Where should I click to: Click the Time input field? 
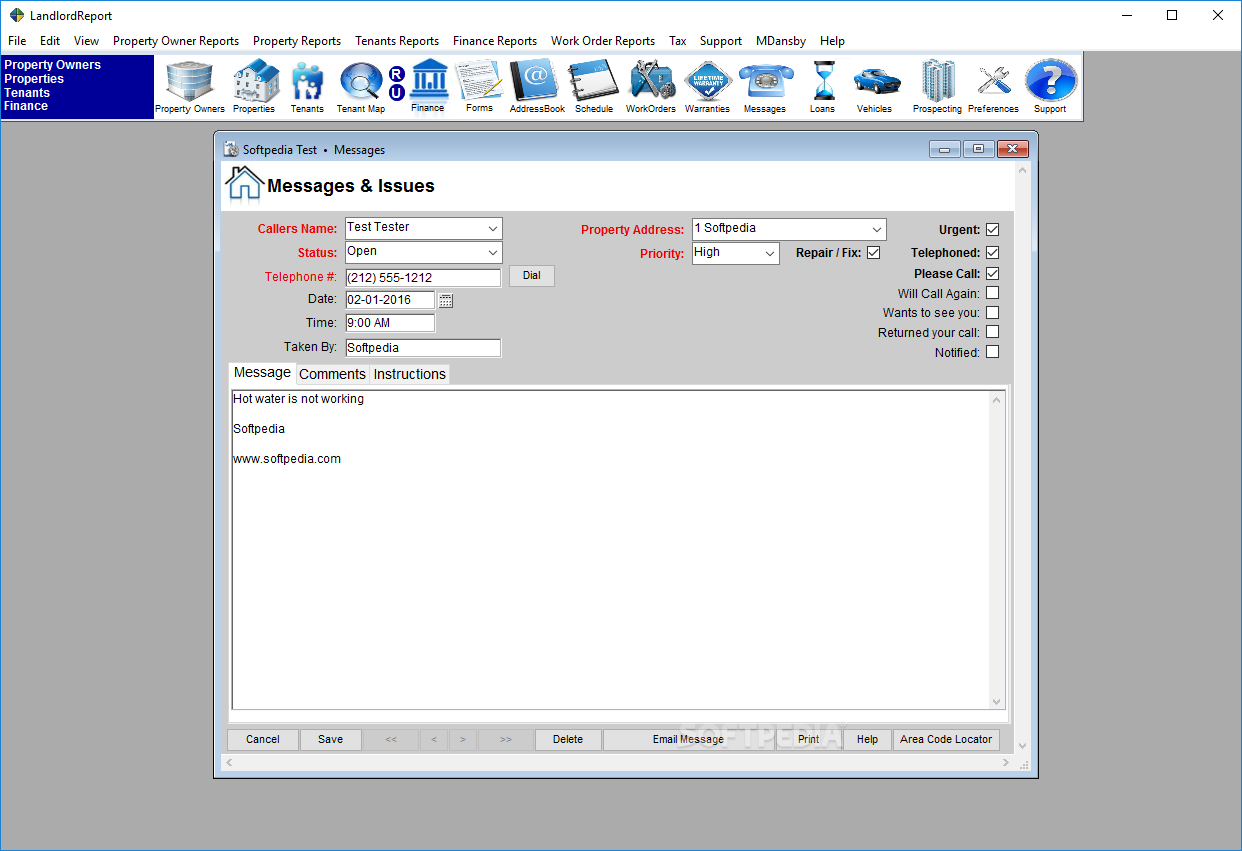point(390,323)
